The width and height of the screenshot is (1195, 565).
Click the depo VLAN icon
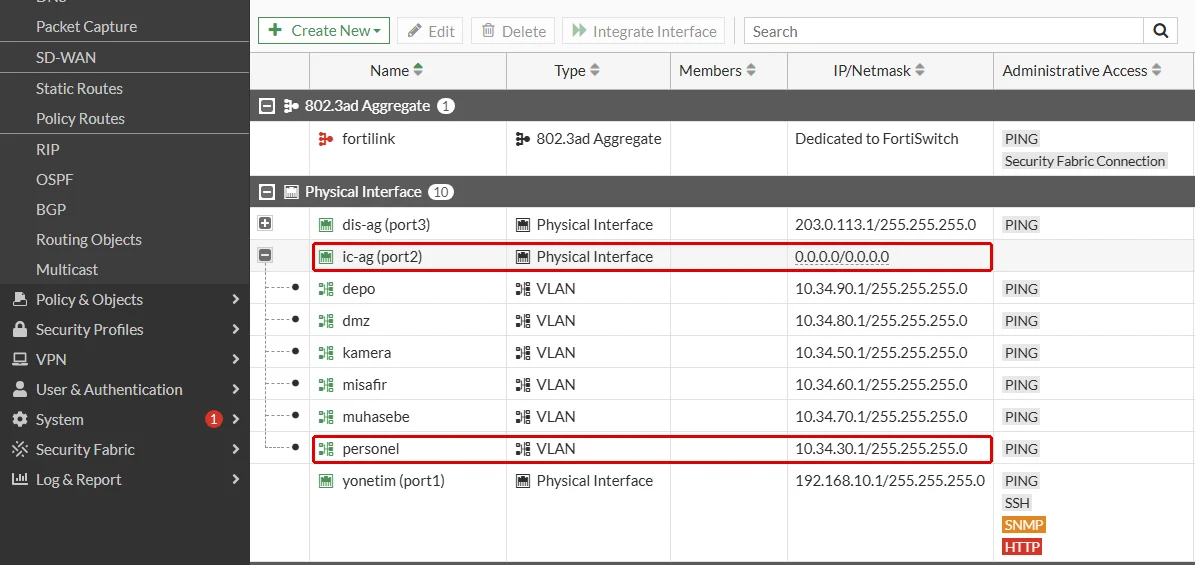tap(326, 289)
